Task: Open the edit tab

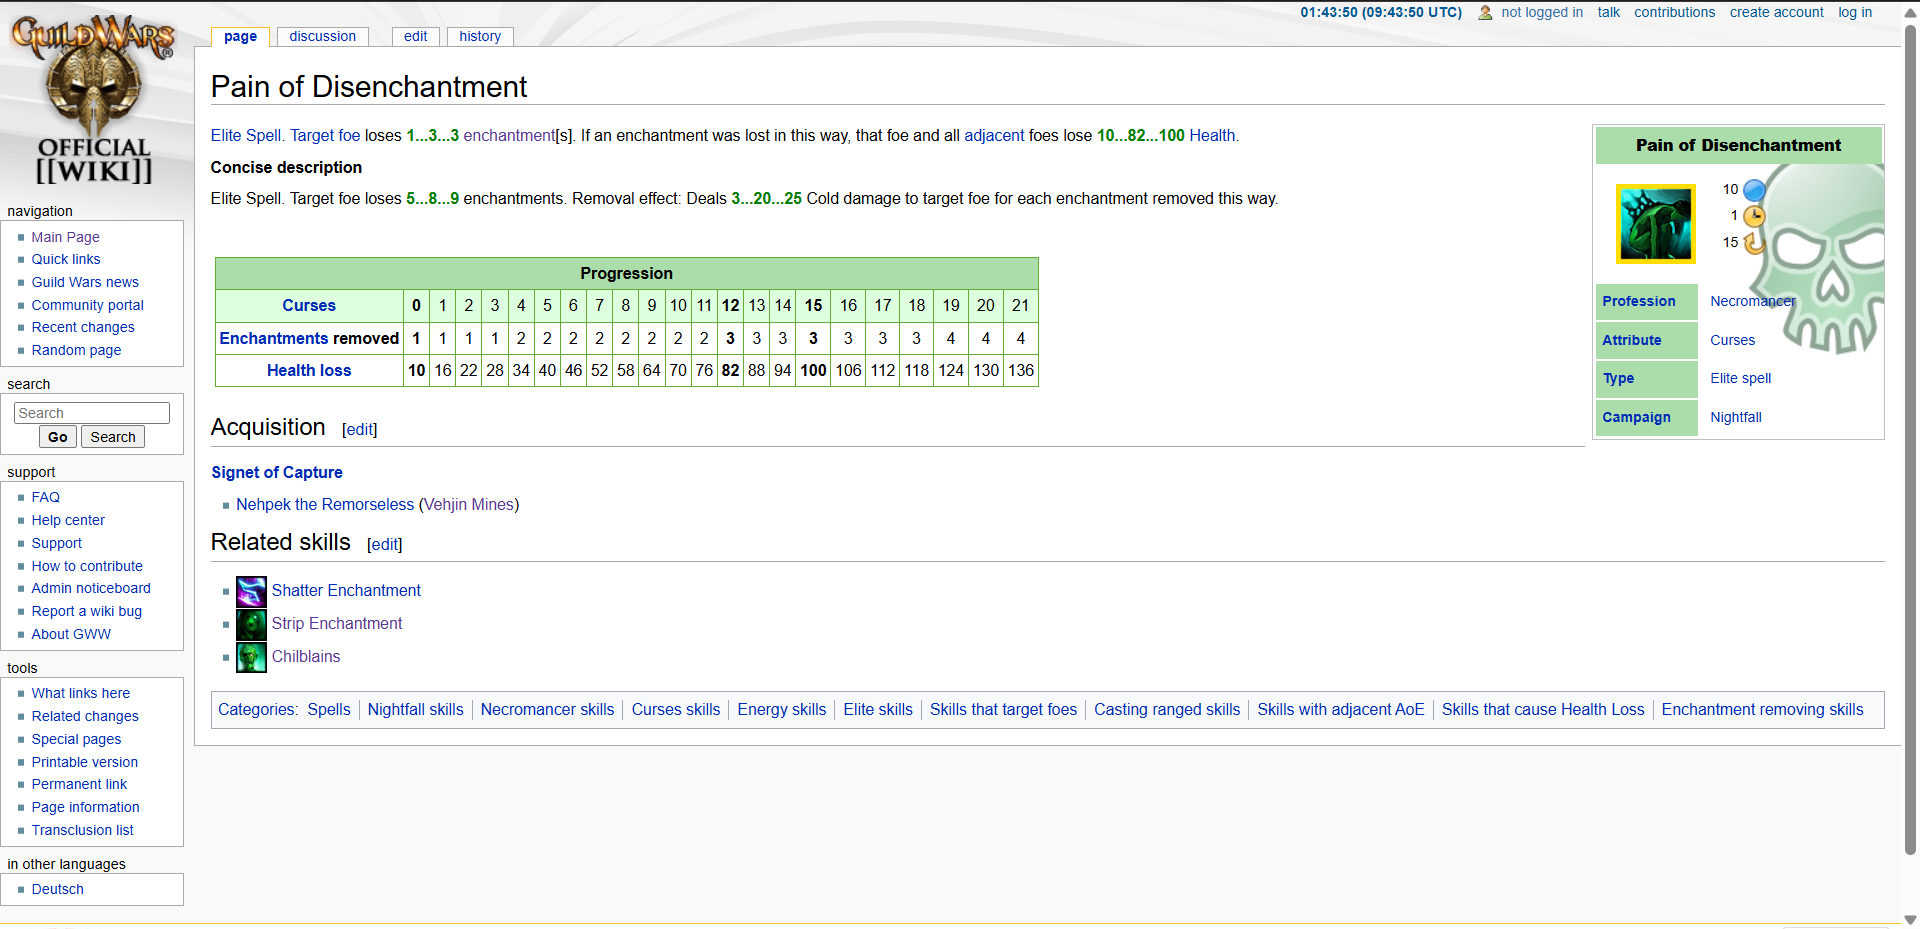Action: (415, 36)
